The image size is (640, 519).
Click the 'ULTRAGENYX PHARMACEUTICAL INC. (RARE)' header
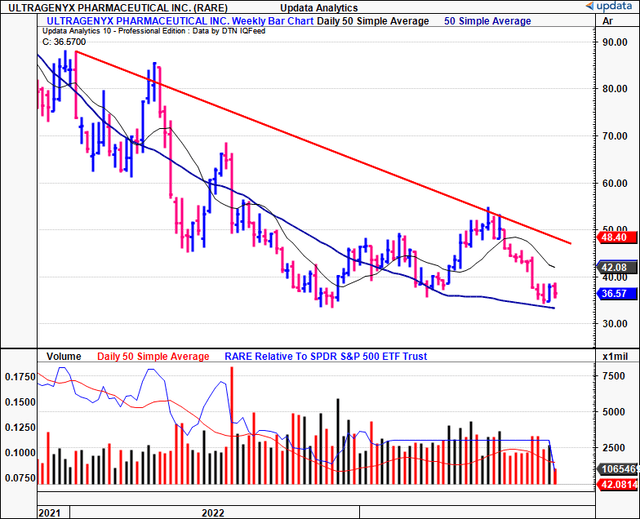click(x=118, y=8)
